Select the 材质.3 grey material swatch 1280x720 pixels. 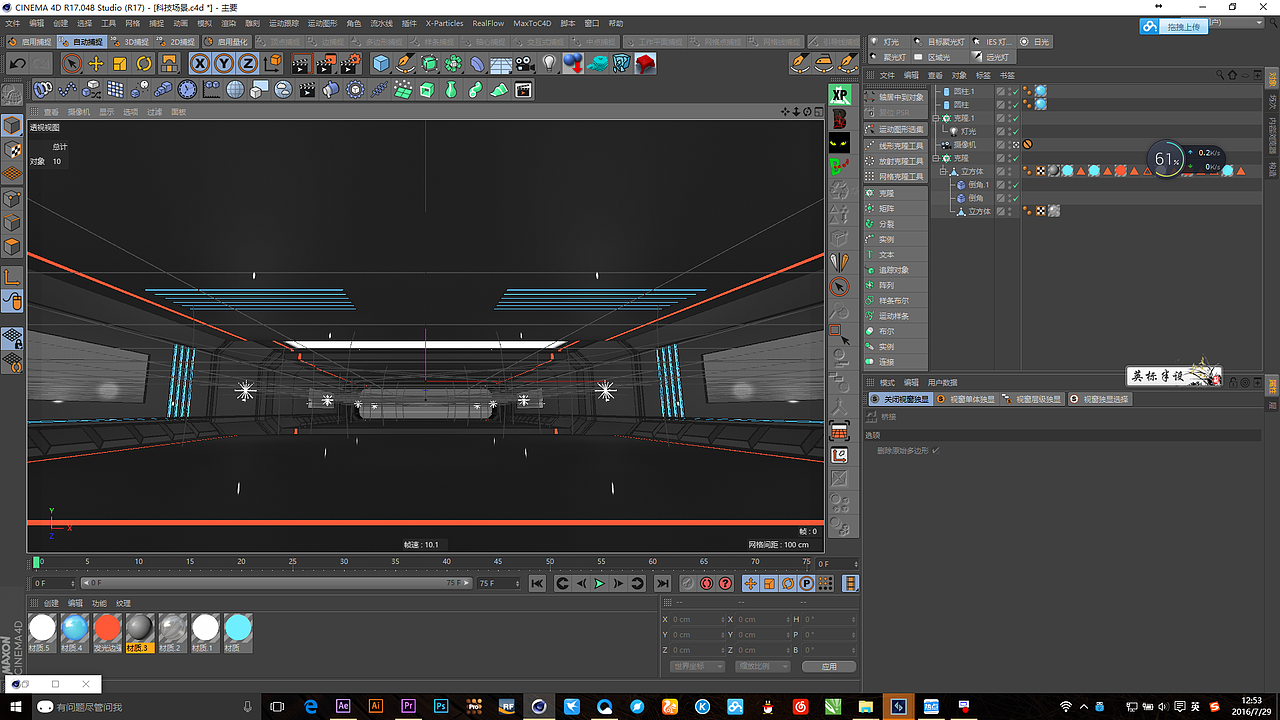(140, 632)
